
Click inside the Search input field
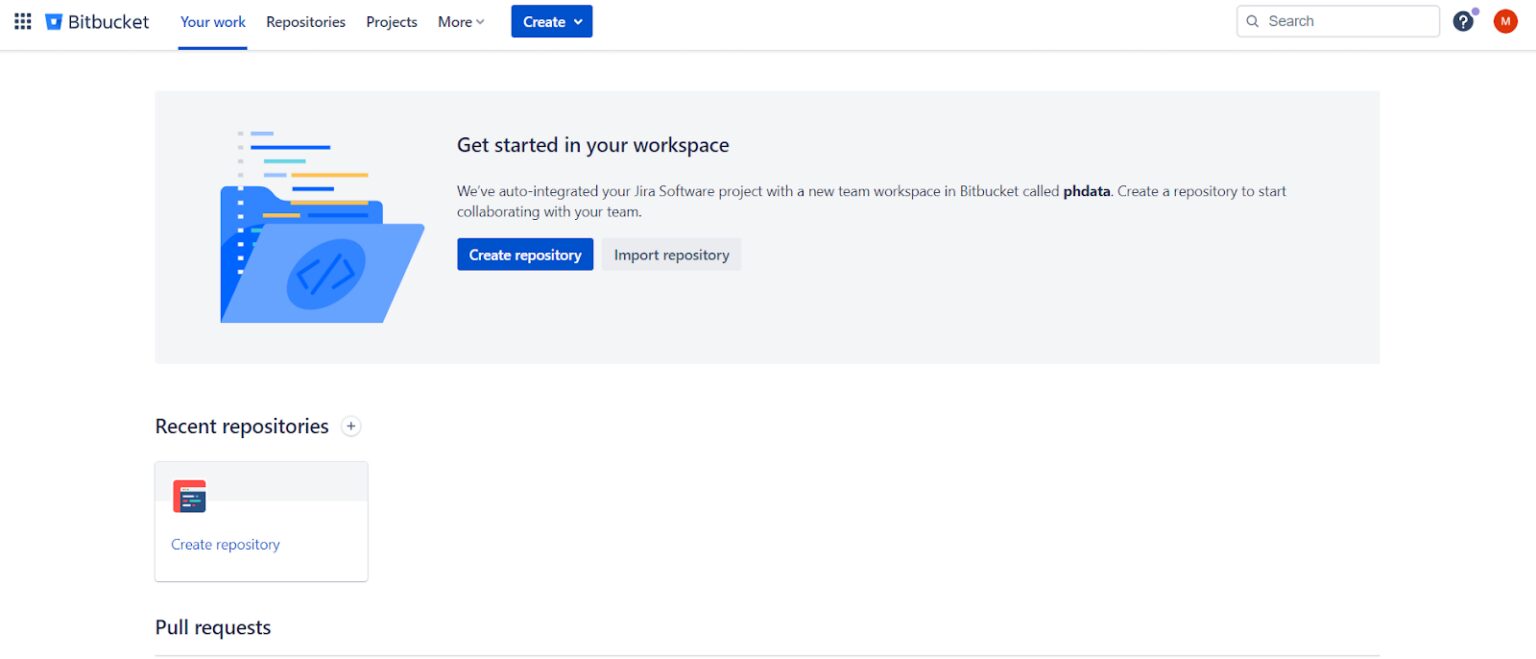pyautogui.click(x=1337, y=20)
